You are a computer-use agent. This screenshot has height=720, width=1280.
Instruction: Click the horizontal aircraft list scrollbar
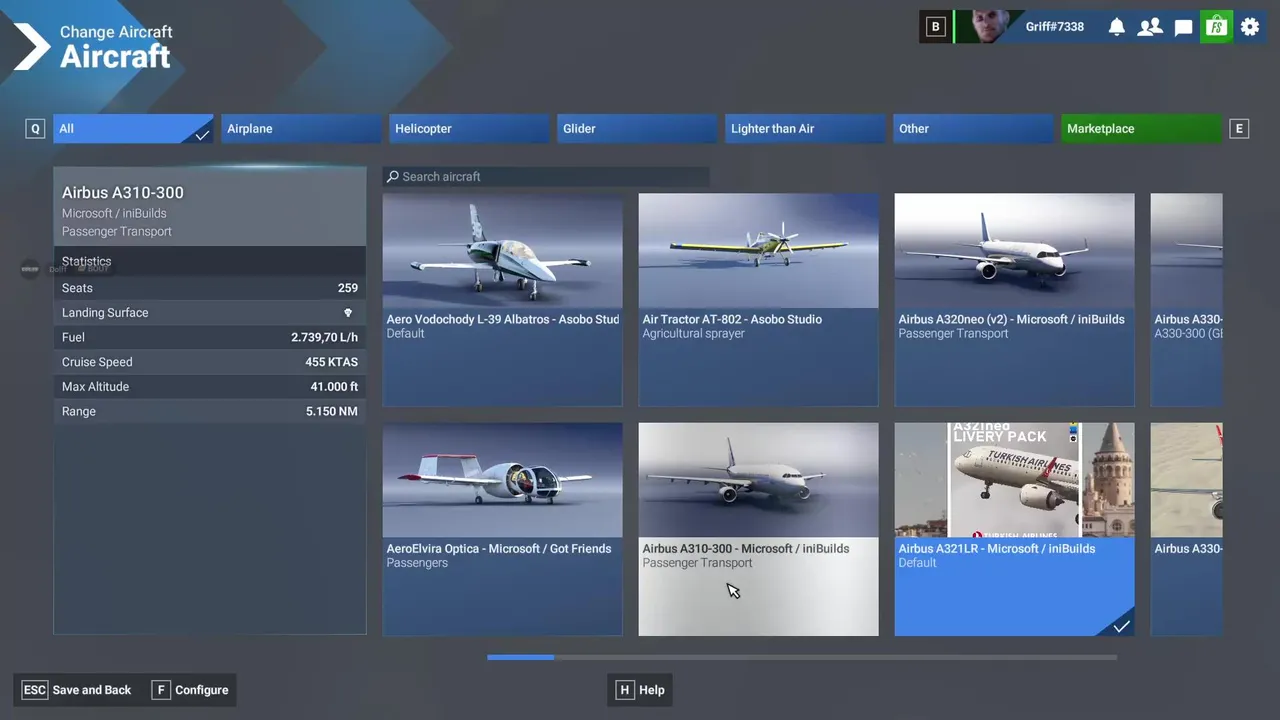point(802,657)
